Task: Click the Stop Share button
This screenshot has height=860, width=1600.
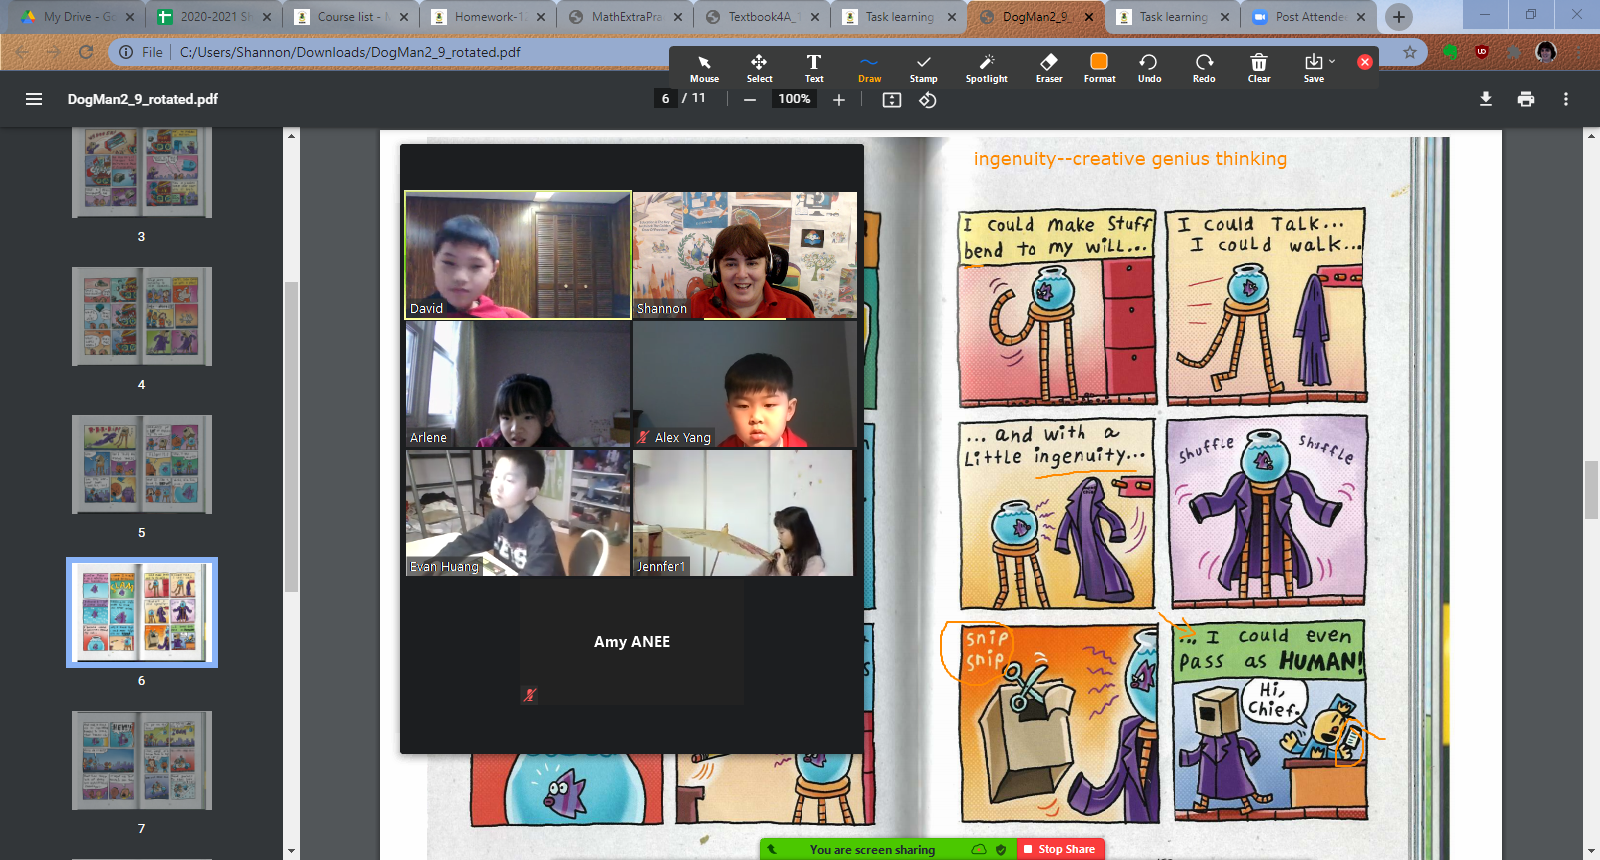Action: coord(1060,849)
